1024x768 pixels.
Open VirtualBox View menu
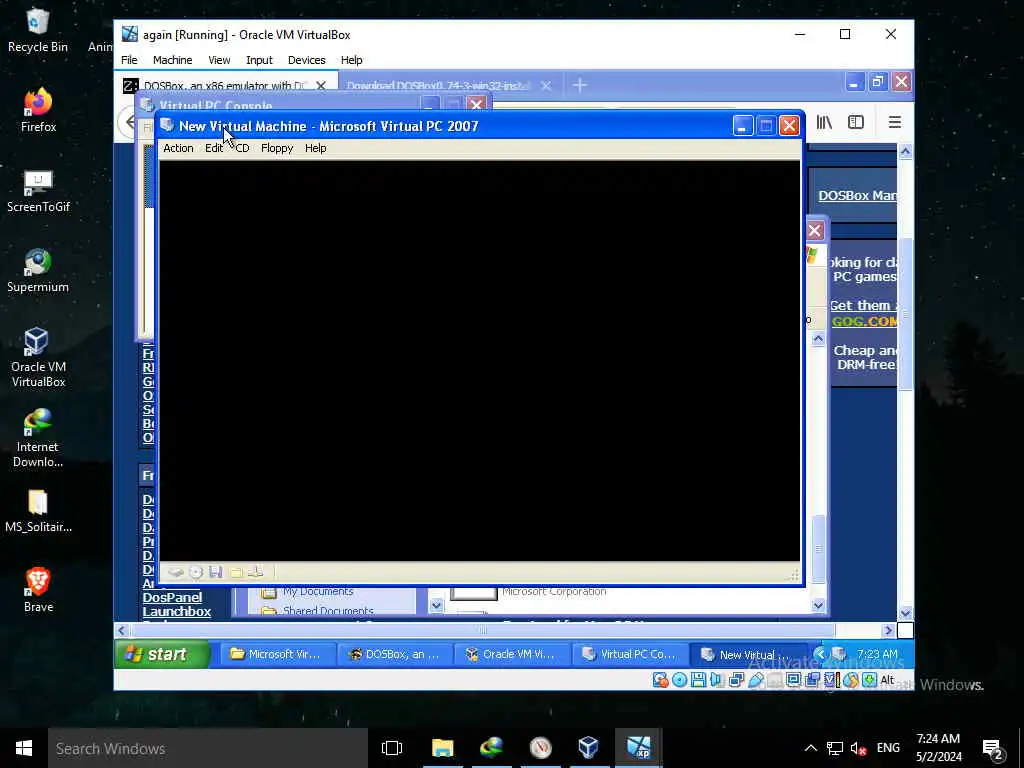(x=219, y=60)
